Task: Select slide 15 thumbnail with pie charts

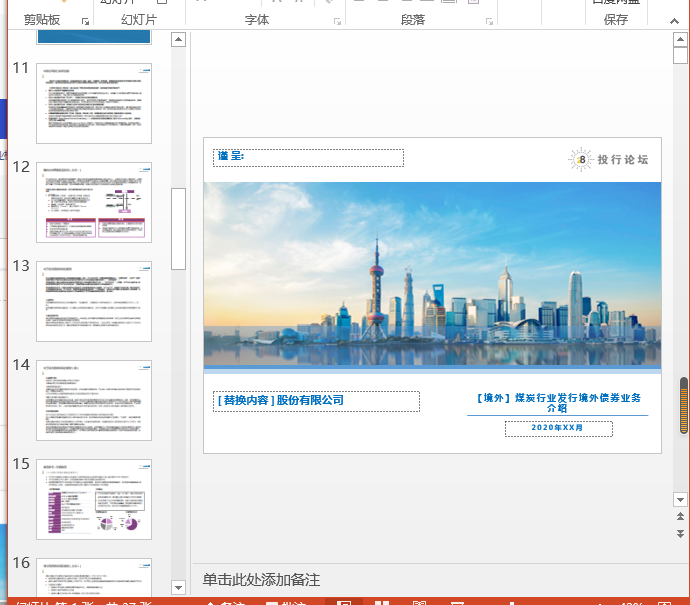Action: [94, 499]
